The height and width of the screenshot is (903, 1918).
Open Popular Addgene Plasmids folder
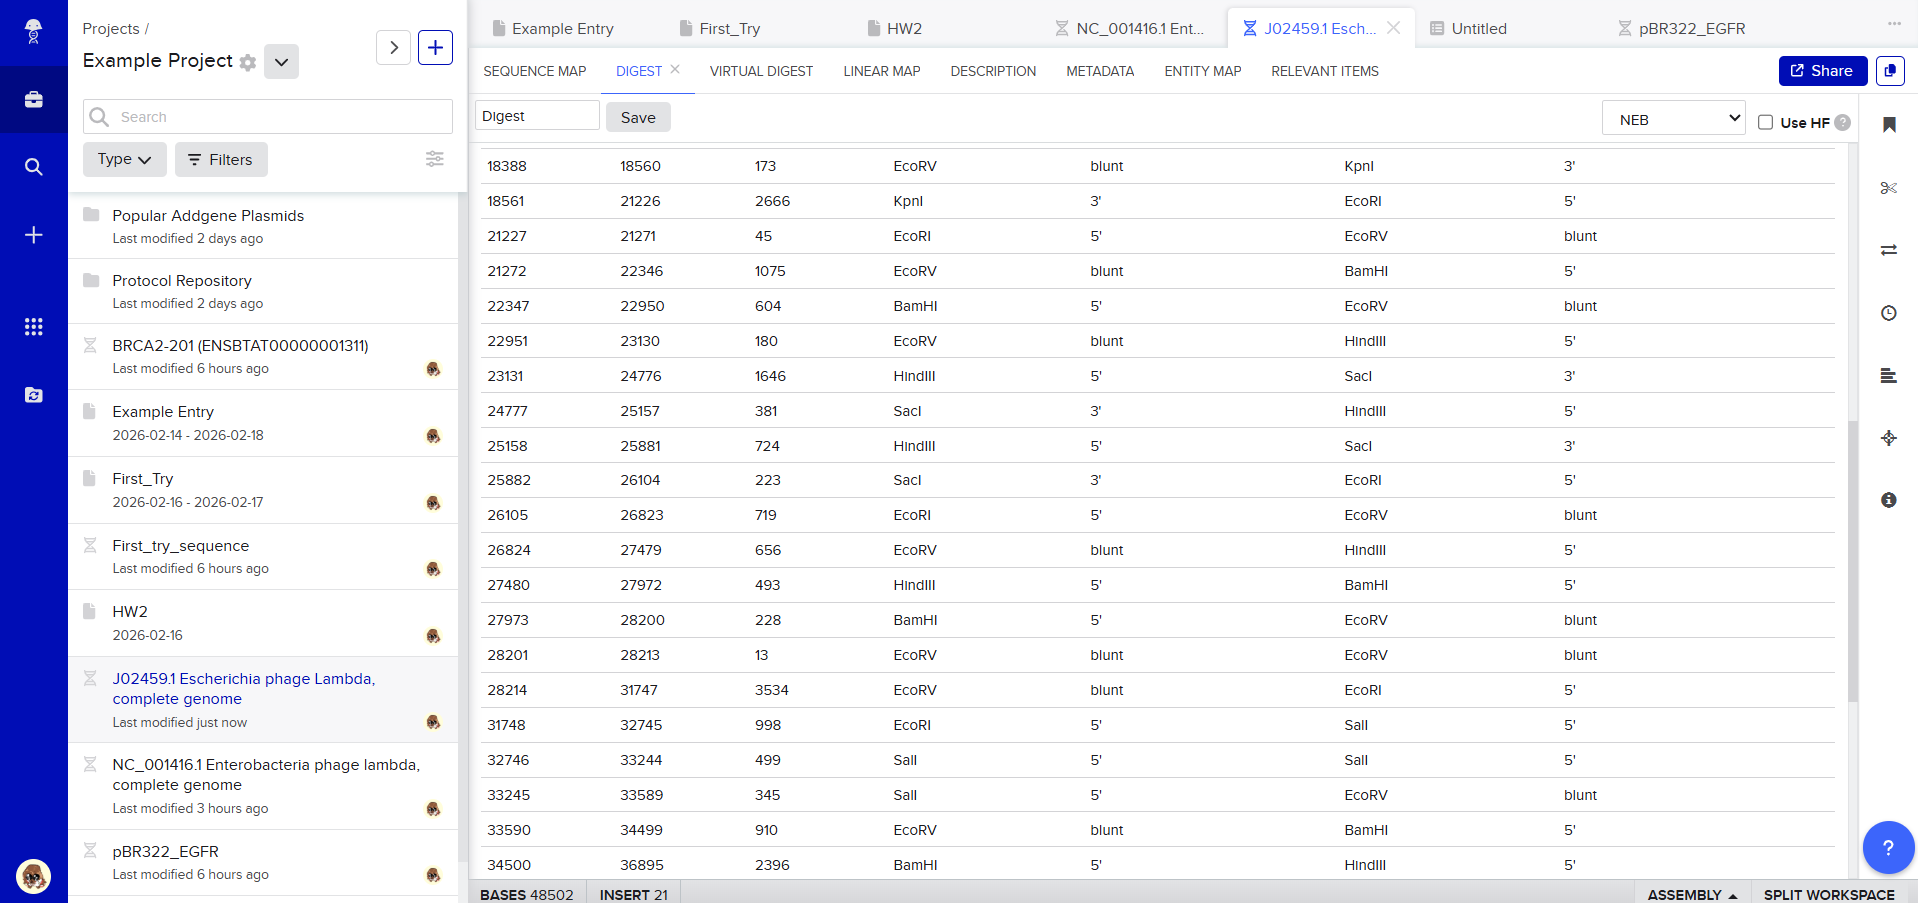pyautogui.click(x=208, y=216)
